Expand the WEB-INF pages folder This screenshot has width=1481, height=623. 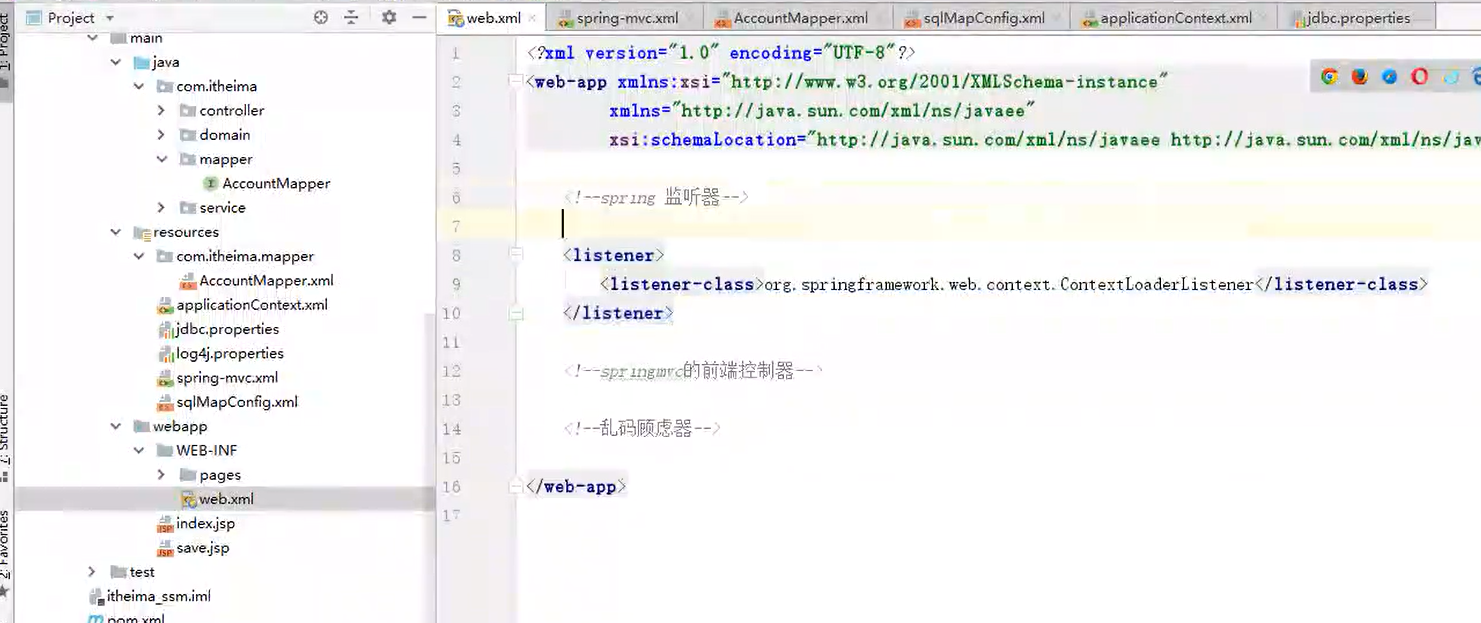click(160, 474)
